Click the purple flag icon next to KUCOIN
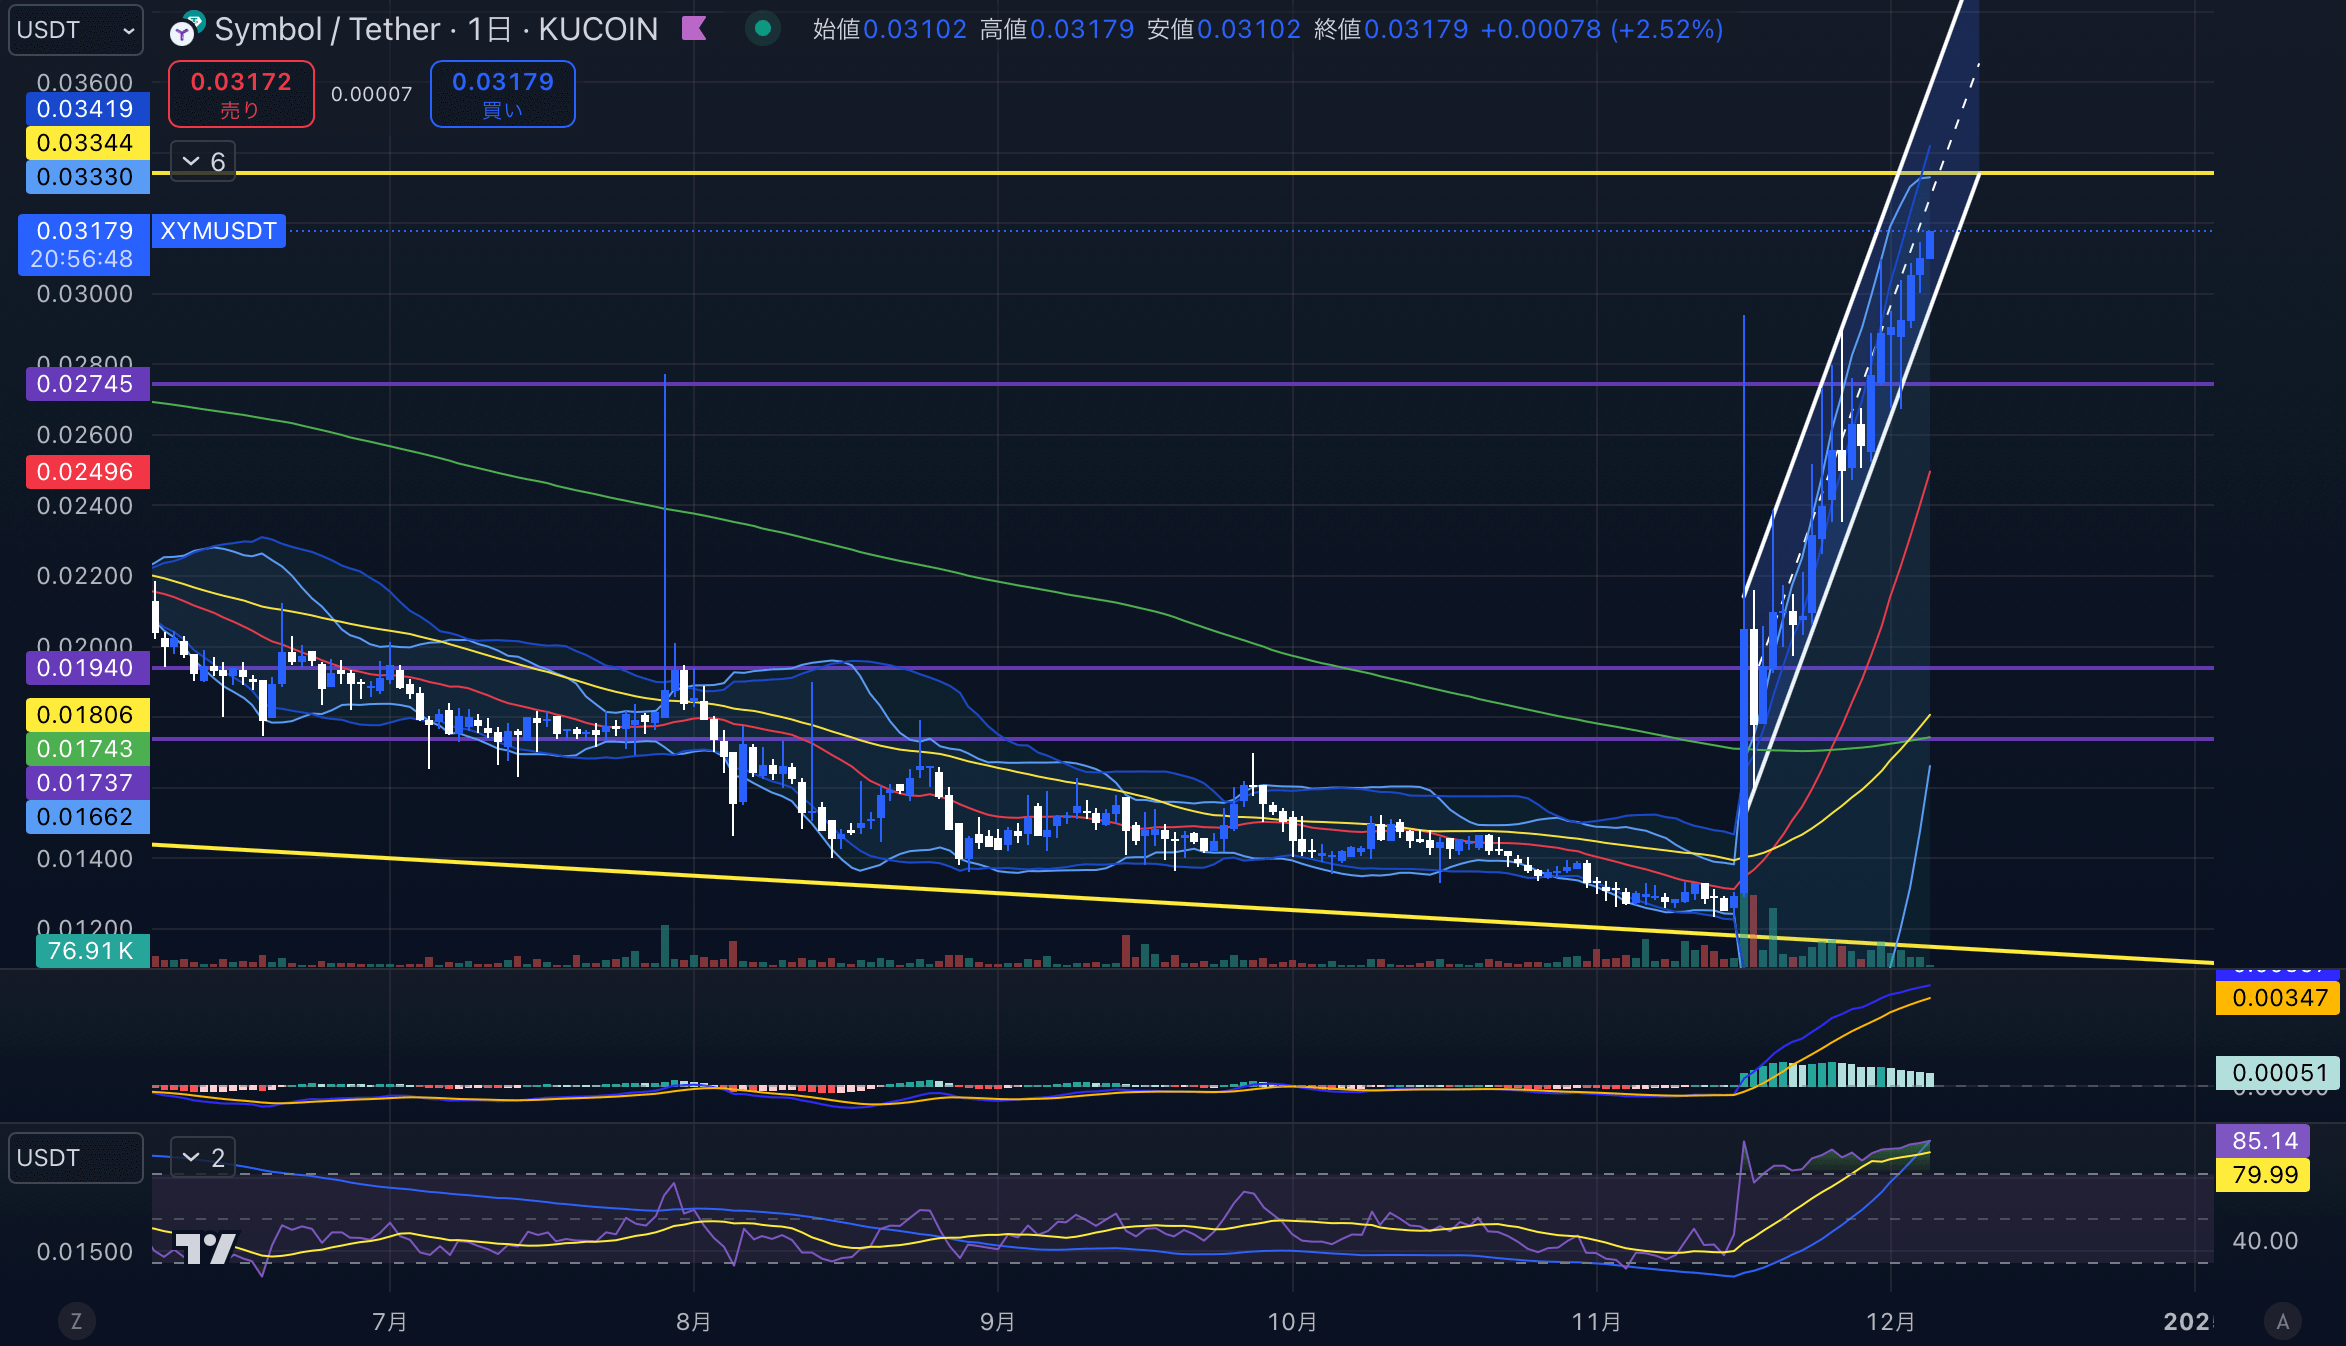The width and height of the screenshot is (2346, 1346). pyautogui.click(x=694, y=29)
